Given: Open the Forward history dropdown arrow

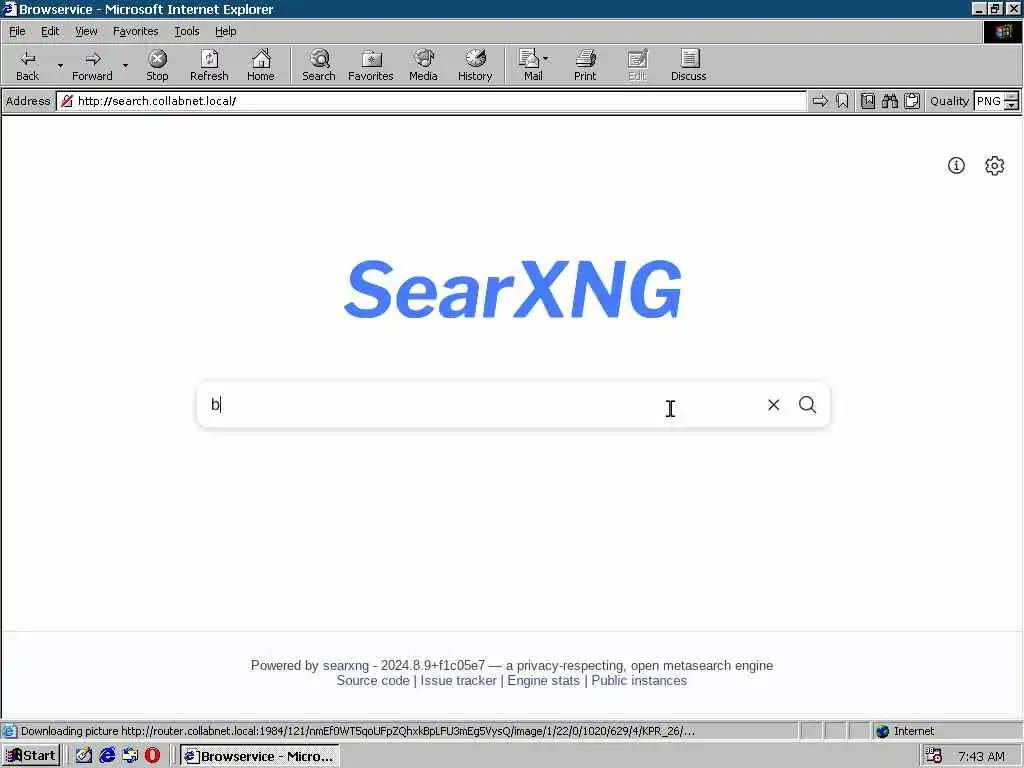Looking at the screenshot, I should tap(125, 65).
